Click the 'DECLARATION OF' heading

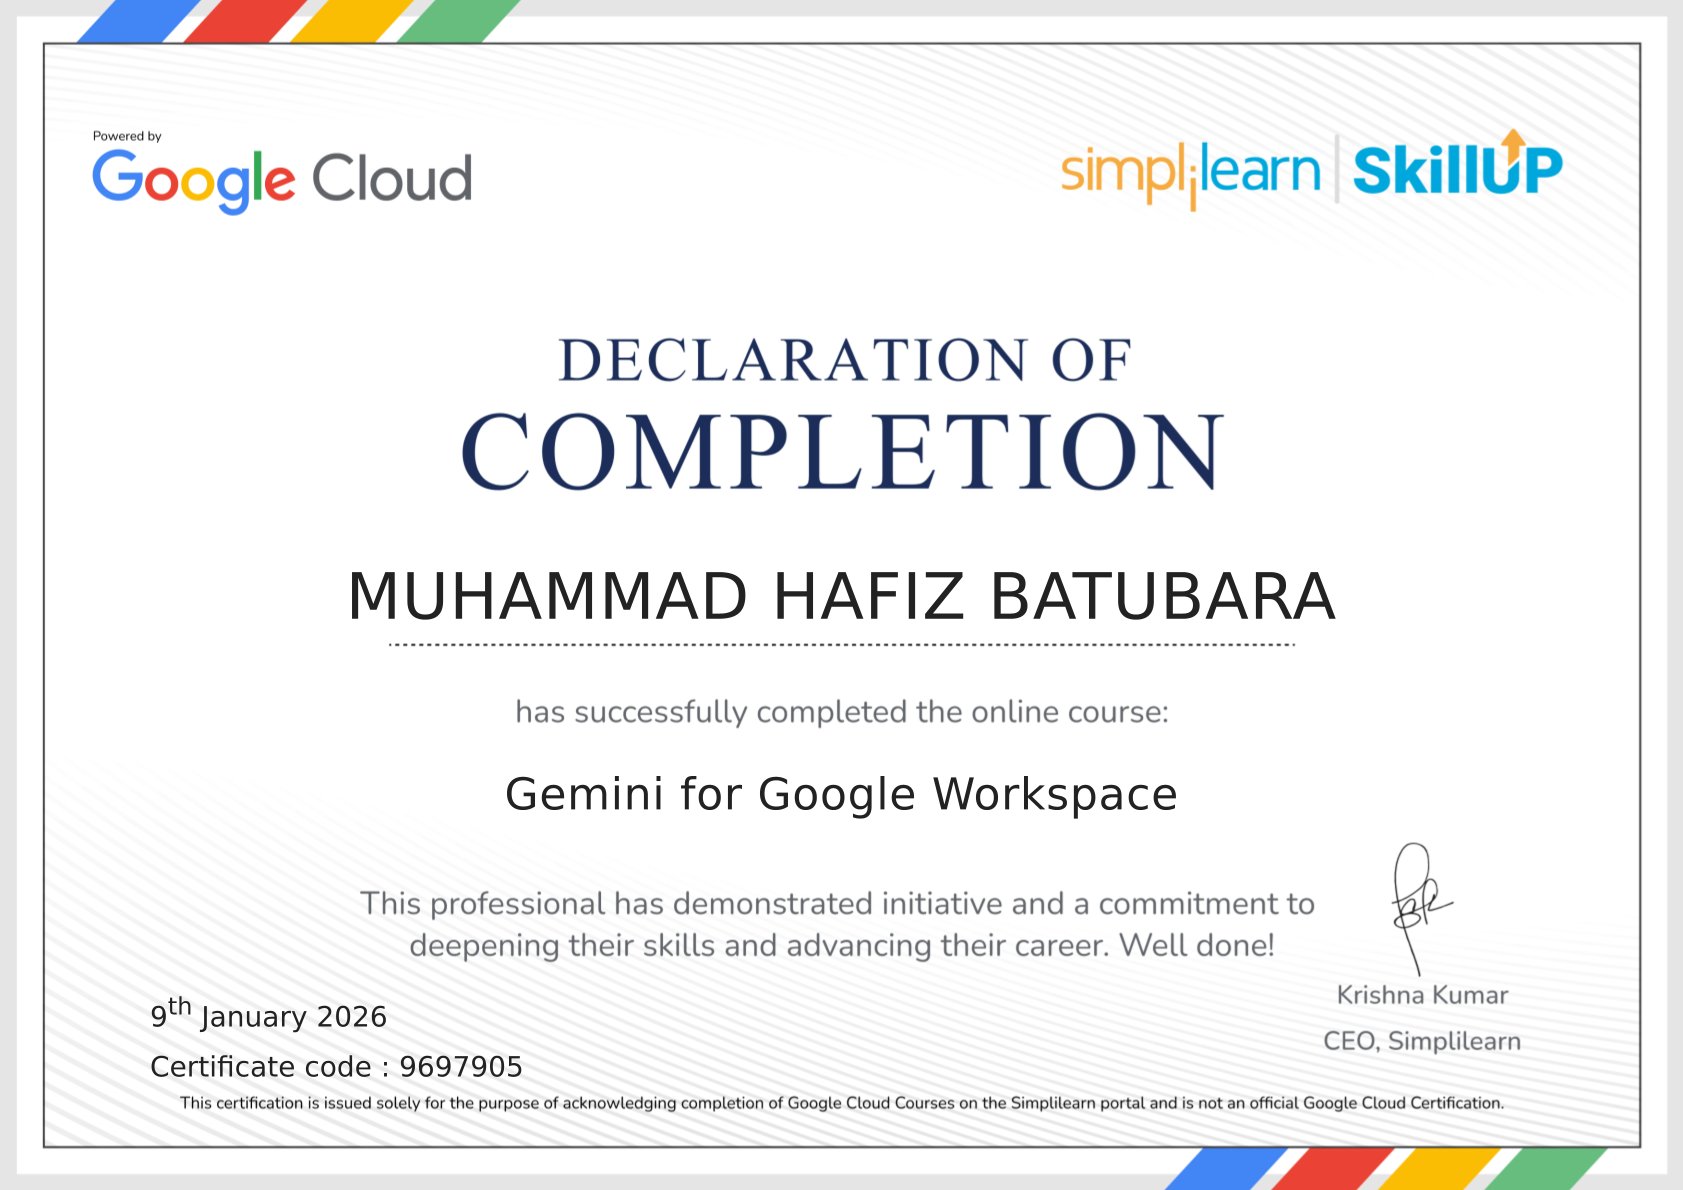pos(844,361)
